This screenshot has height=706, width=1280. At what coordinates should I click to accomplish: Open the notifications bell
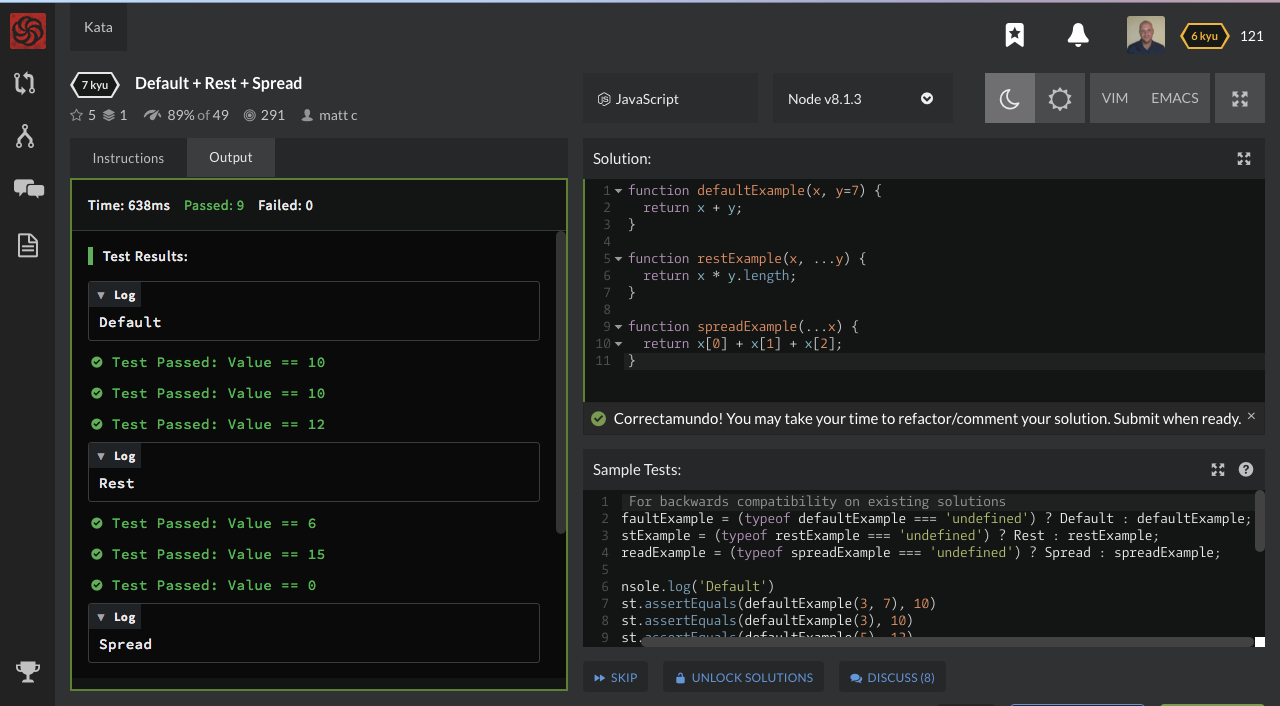[x=1078, y=36]
